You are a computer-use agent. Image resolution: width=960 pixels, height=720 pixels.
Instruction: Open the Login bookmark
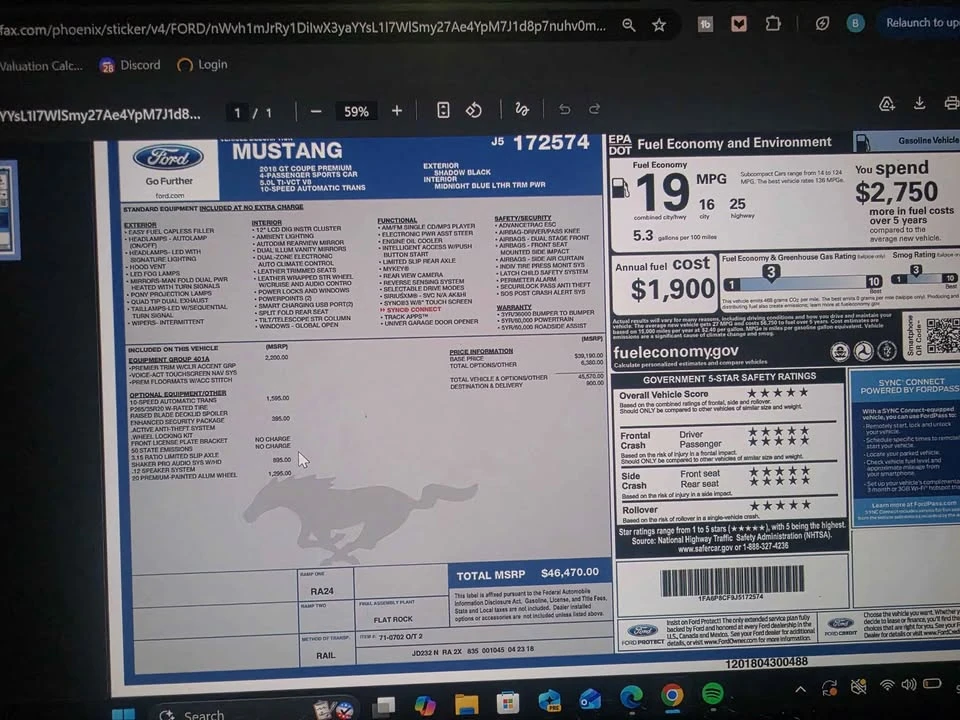203,65
